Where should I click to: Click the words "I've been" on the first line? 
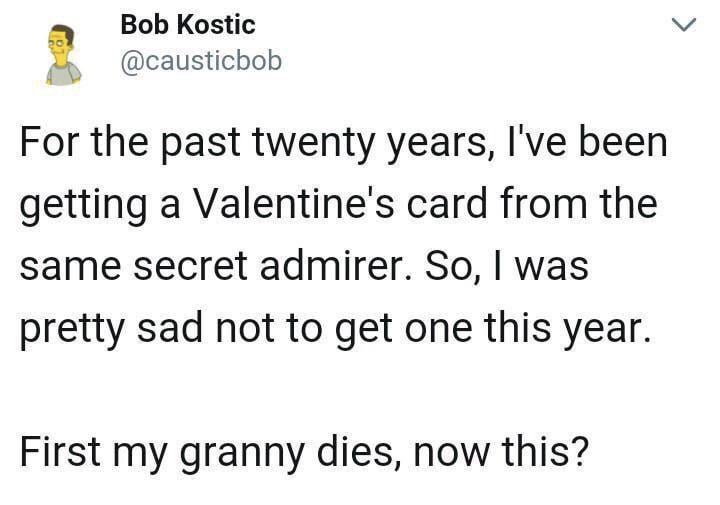pos(589,142)
